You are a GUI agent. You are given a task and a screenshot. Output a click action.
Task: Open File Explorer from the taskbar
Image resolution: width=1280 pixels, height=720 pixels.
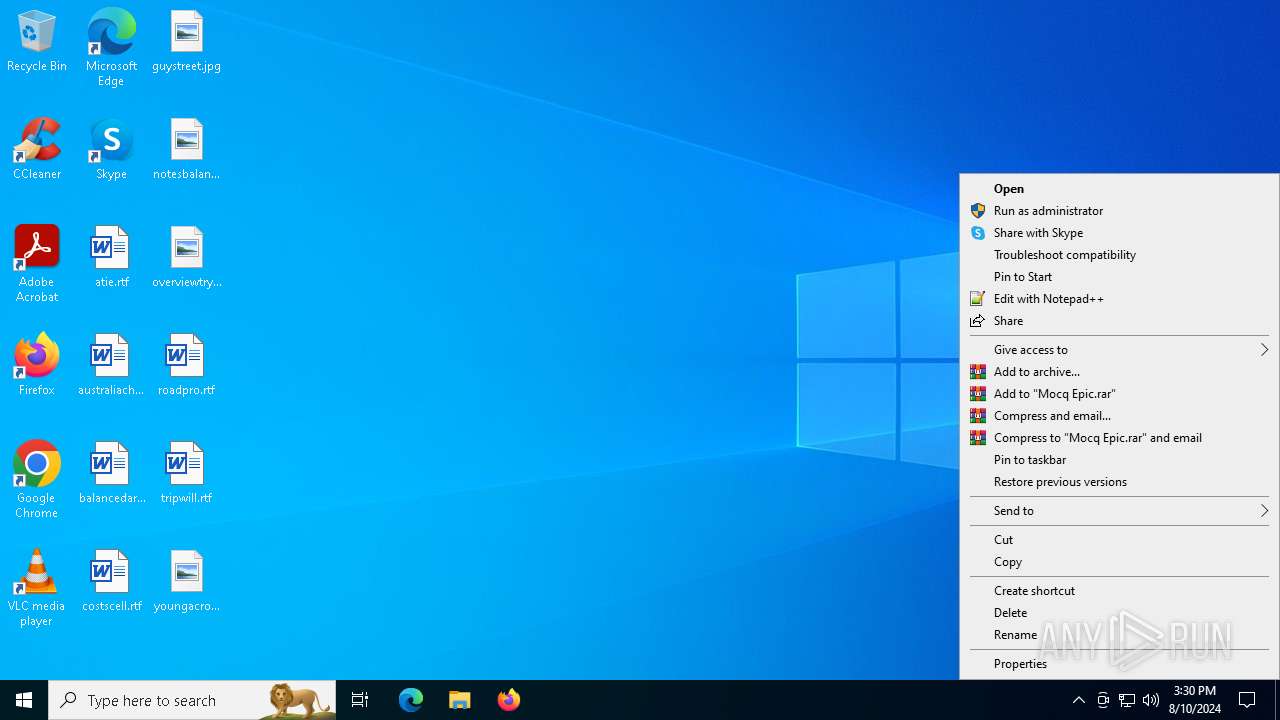click(x=460, y=700)
